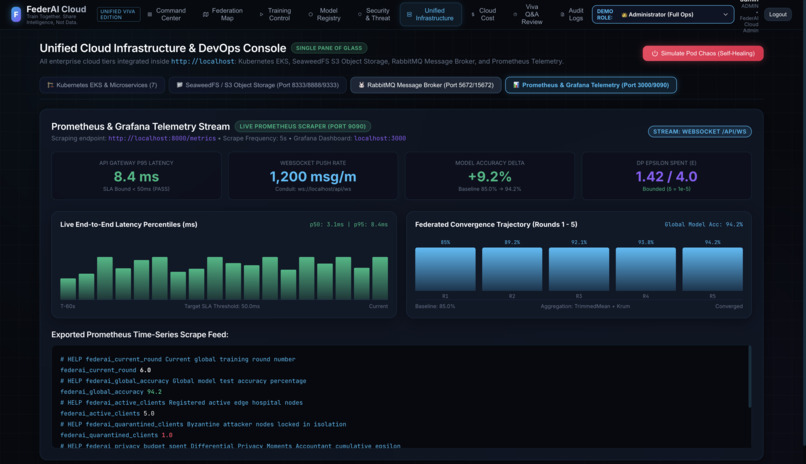Click the +9.2% model accuracy delta
Screen dimensions: 806x464
pyautogui.click(x=489, y=177)
